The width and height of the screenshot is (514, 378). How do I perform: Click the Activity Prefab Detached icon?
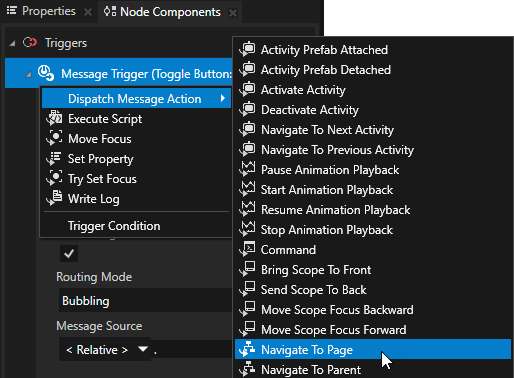tap(247, 69)
